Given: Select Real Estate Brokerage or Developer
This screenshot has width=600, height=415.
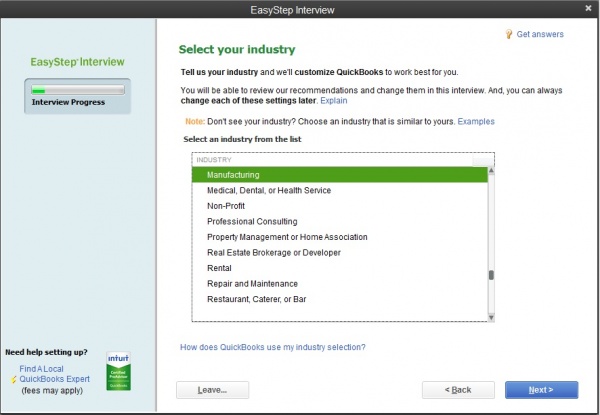Looking at the screenshot, I should click(340, 252).
